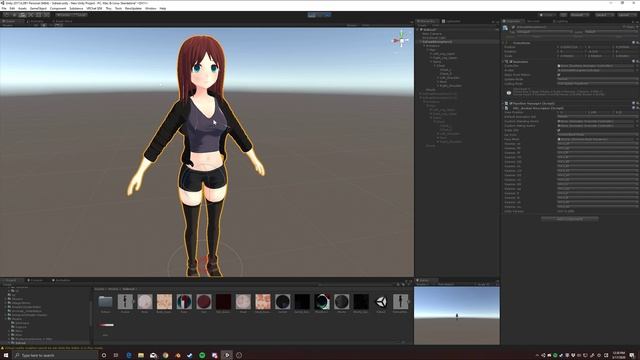
Task: Expand the Left_Shoulder node in Hierarchy
Action: (x=438, y=78)
